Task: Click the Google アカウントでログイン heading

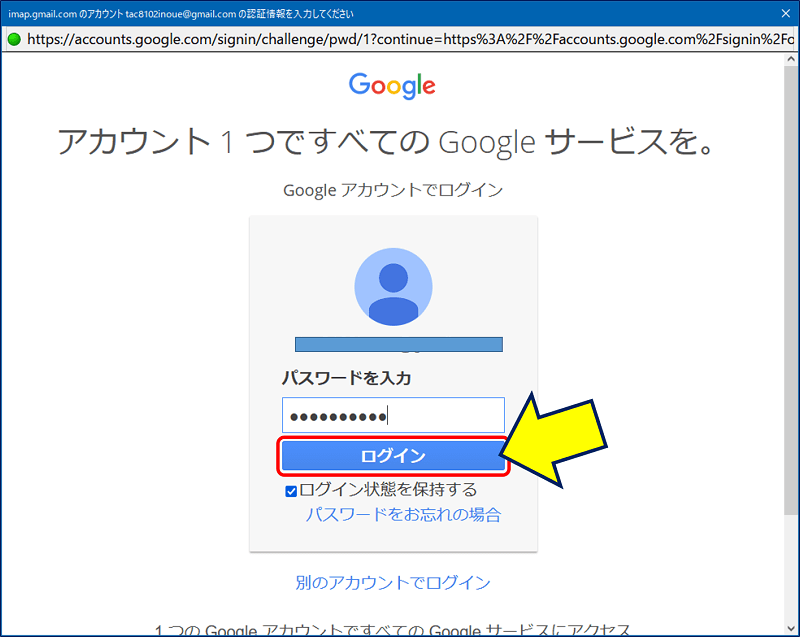Action: click(393, 190)
